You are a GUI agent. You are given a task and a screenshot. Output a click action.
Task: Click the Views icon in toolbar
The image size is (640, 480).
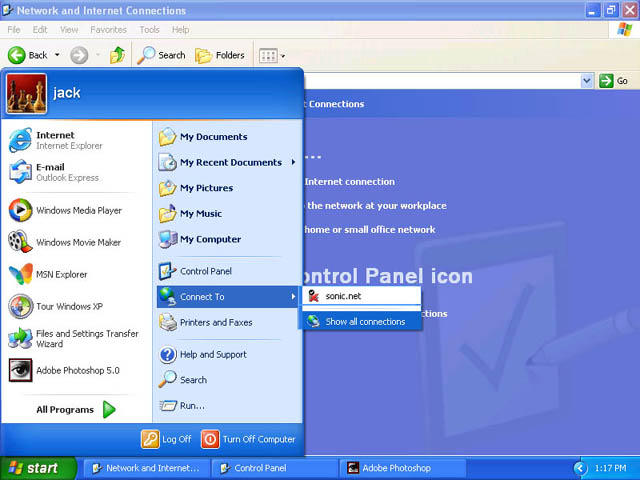pos(268,56)
